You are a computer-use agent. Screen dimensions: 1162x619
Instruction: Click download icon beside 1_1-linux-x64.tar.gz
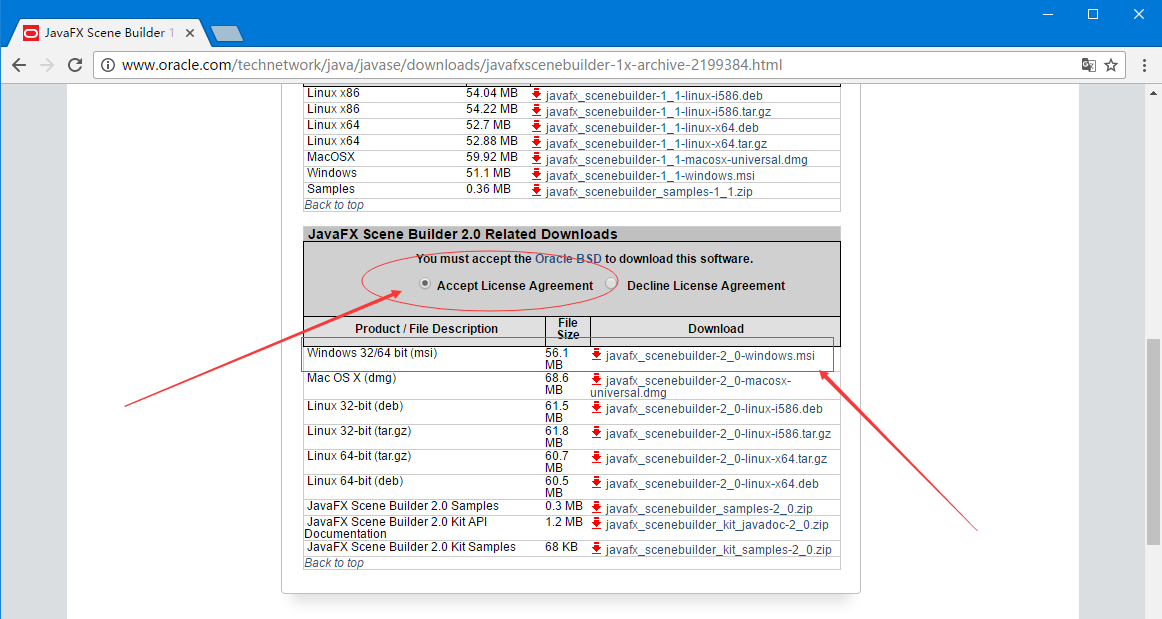point(537,142)
